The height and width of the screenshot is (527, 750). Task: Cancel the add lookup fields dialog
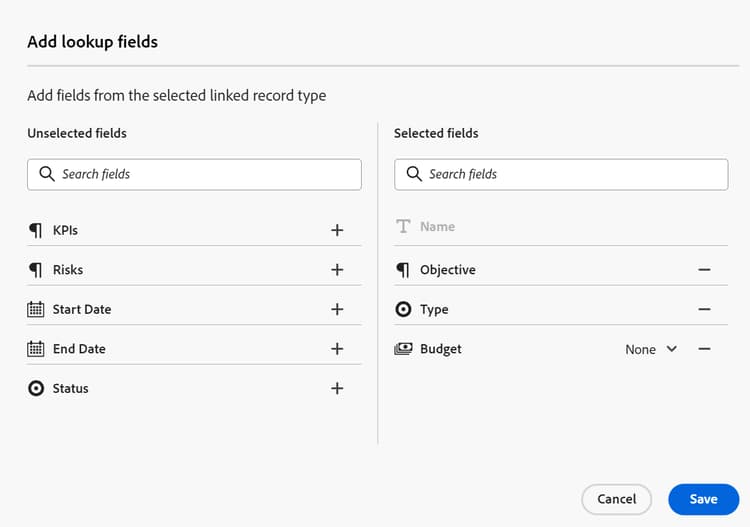pos(616,499)
